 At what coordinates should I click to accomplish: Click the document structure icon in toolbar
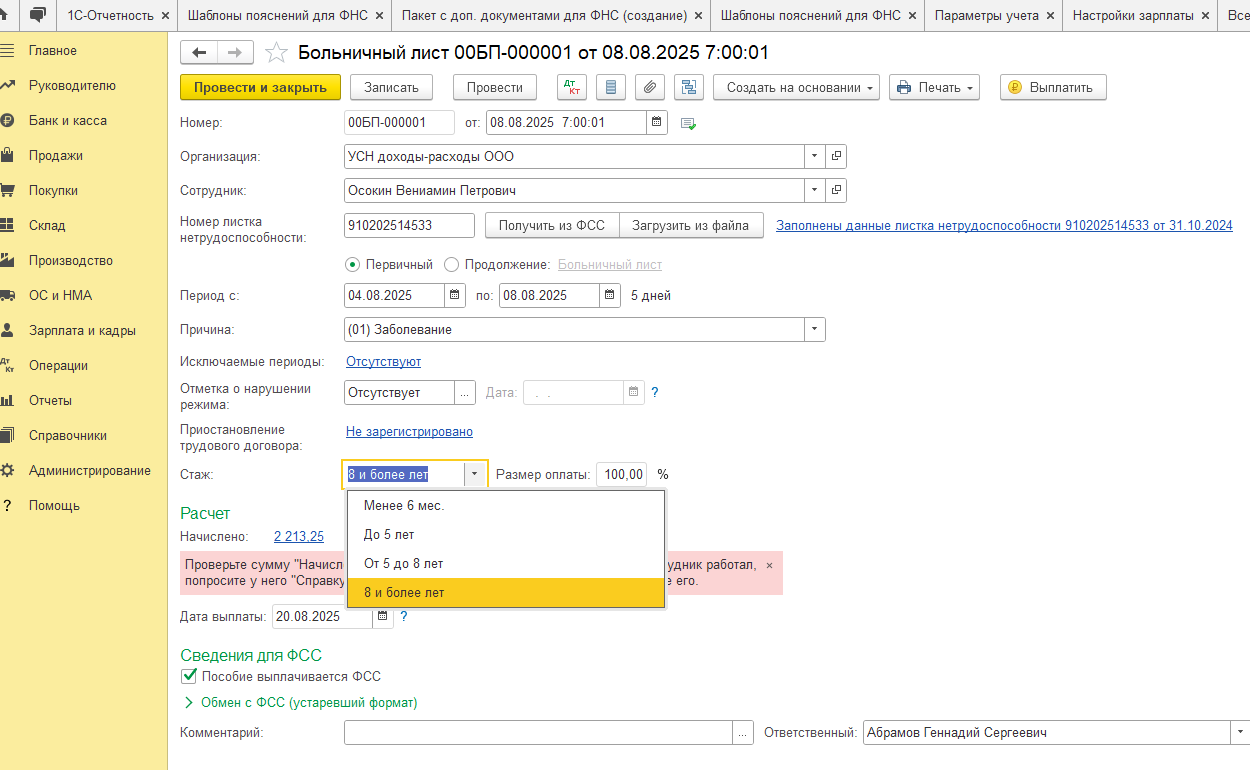point(689,87)
